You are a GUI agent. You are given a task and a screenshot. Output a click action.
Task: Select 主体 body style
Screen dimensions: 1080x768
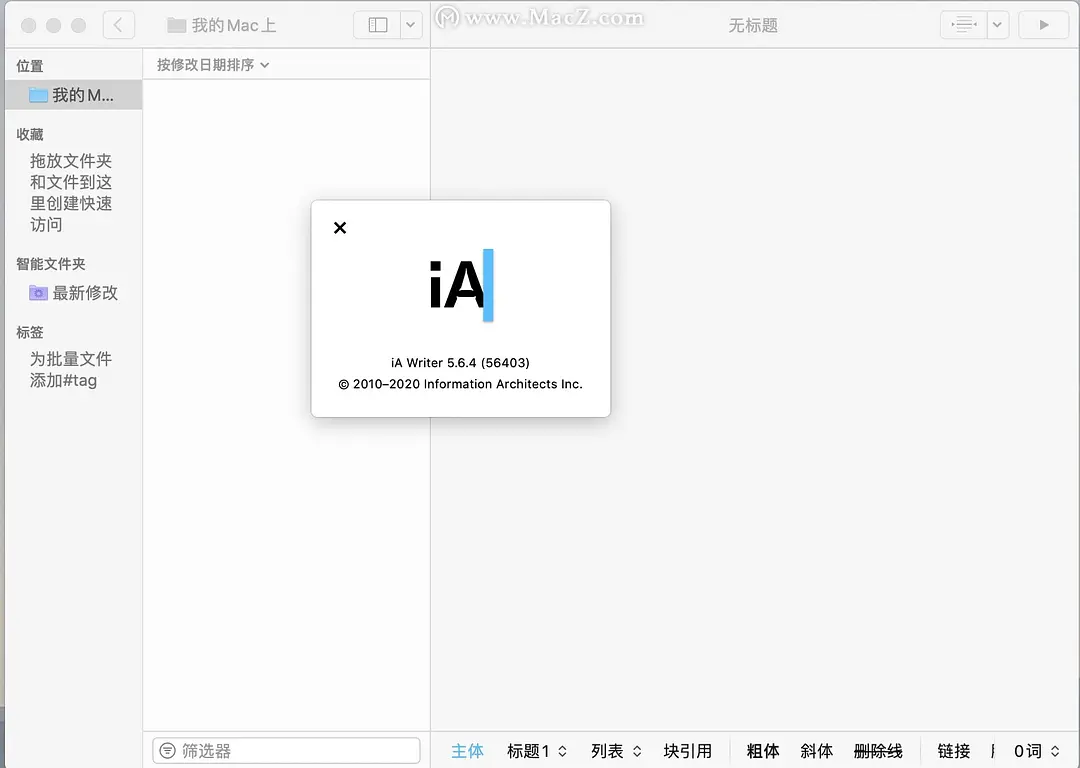click(x=468, y=751)
